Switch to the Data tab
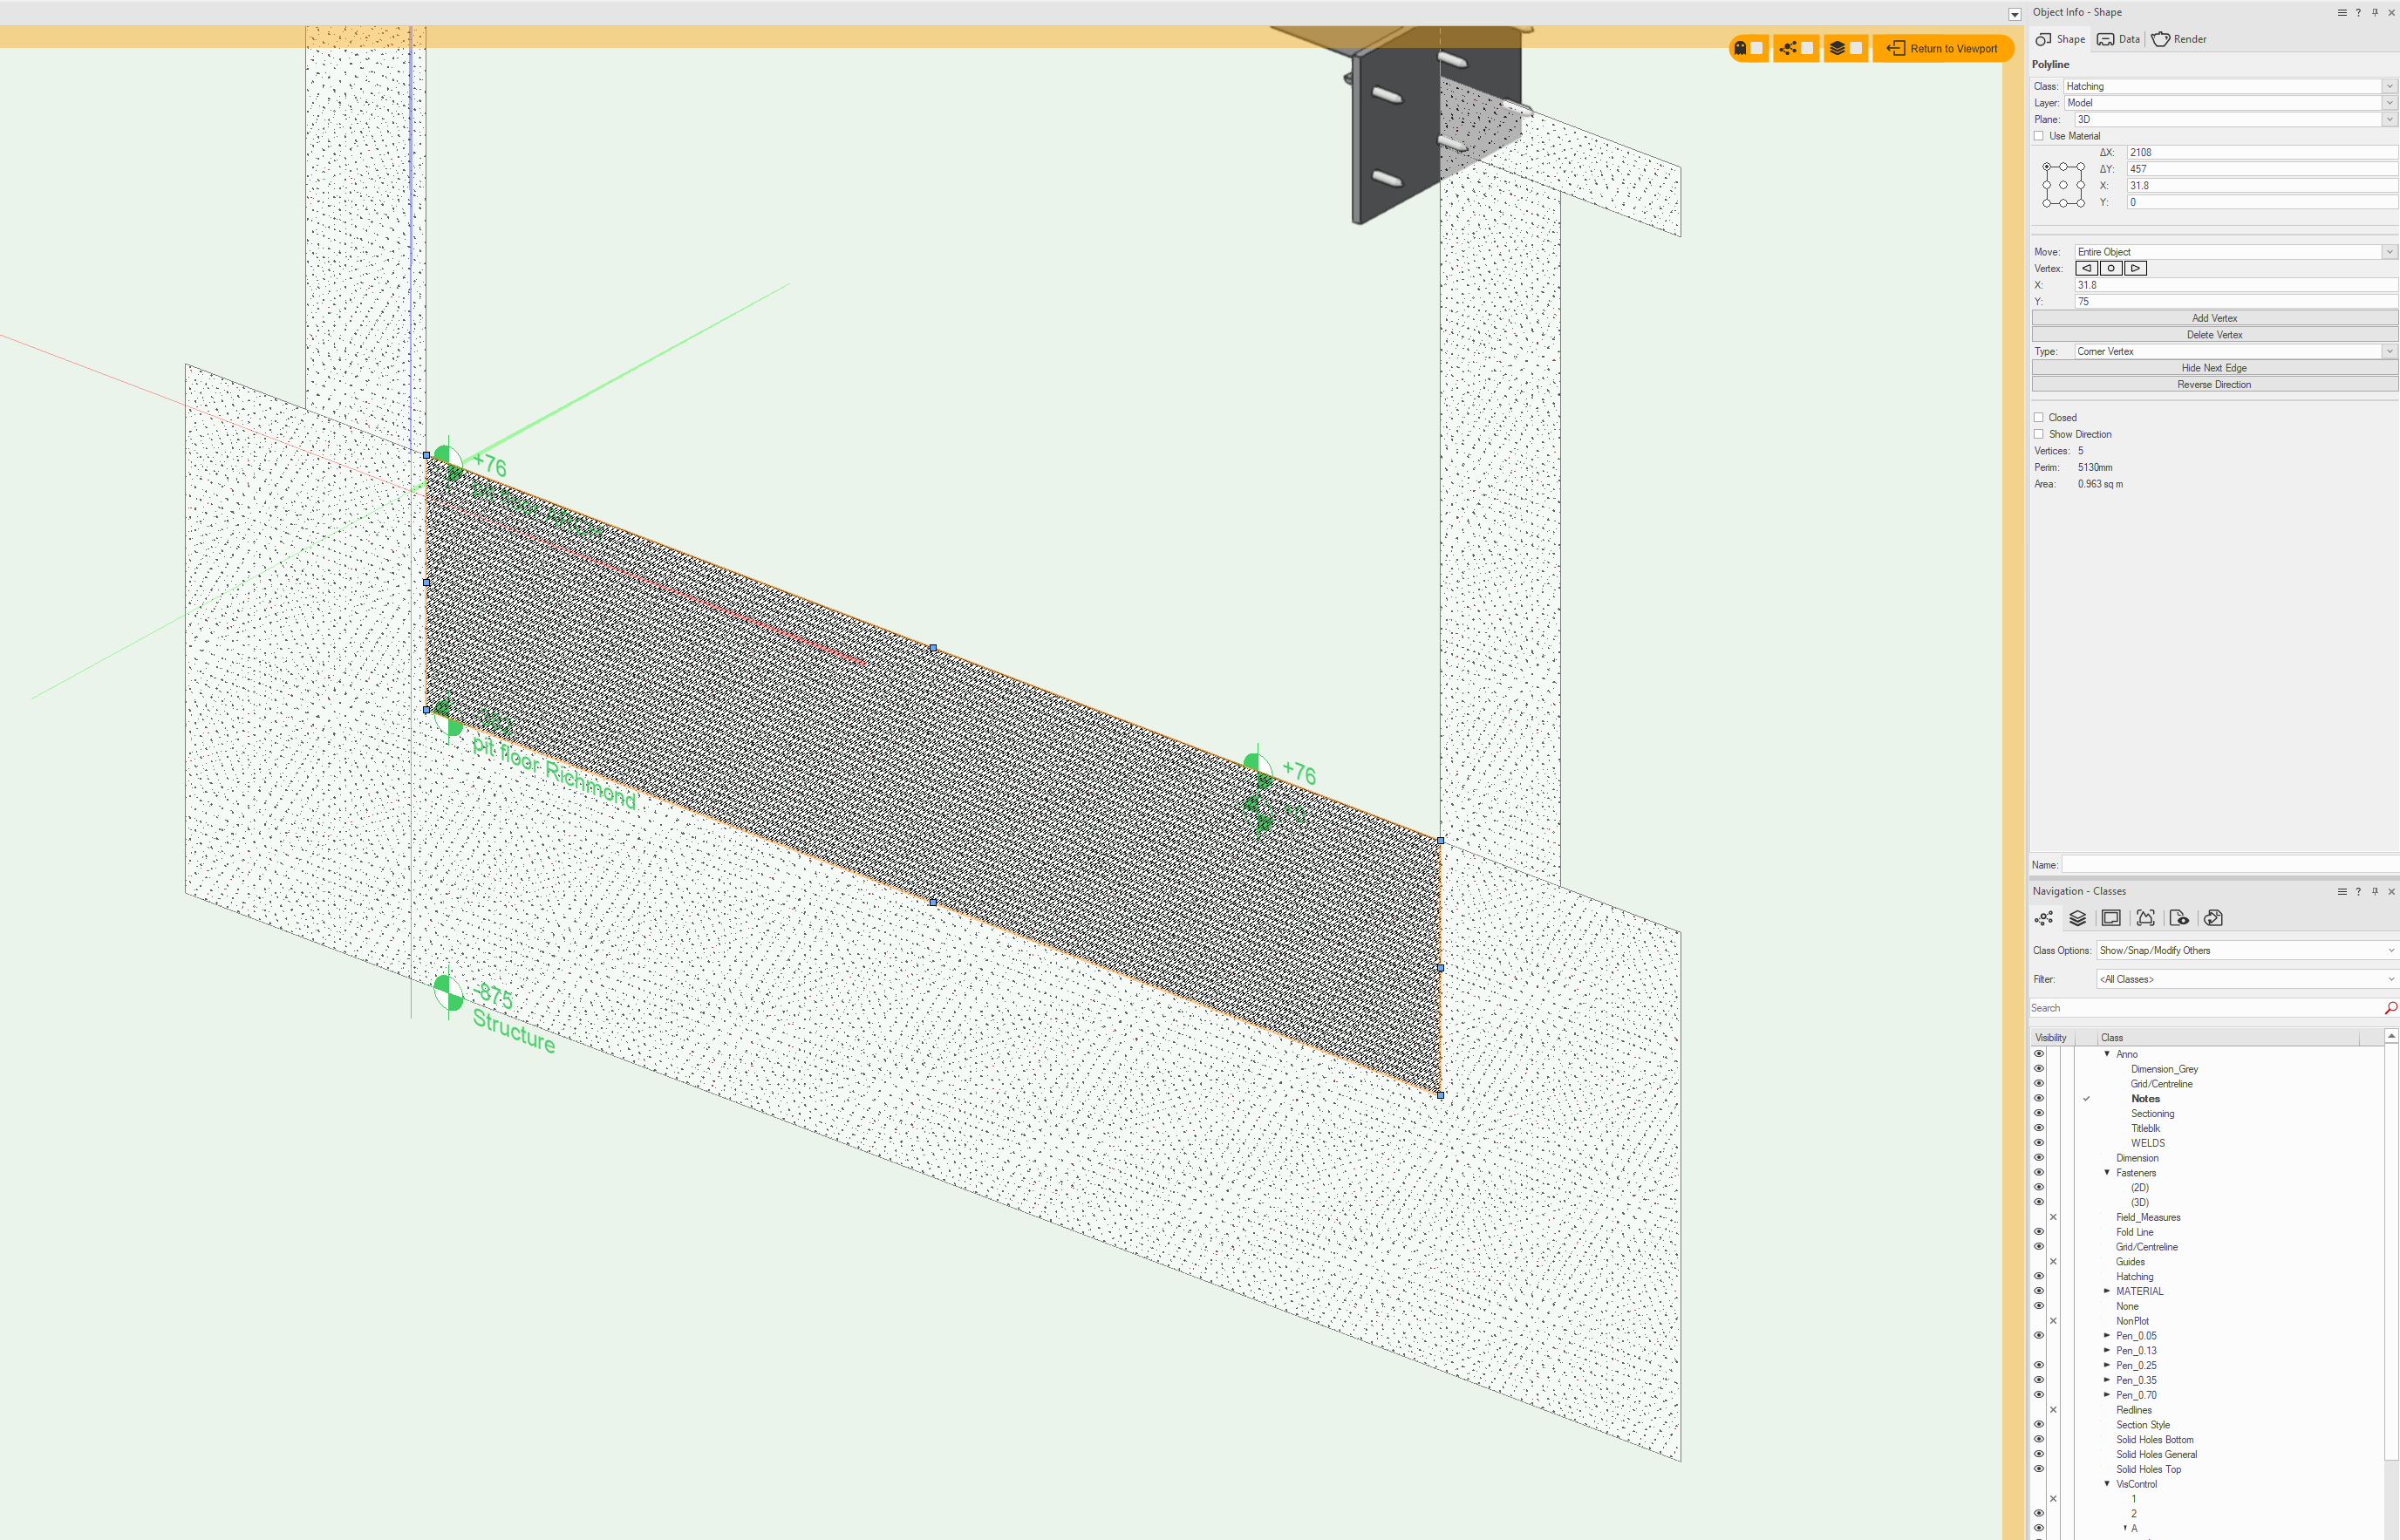The height and width of the screenshot is (1540, 2400). (2119, 39)
